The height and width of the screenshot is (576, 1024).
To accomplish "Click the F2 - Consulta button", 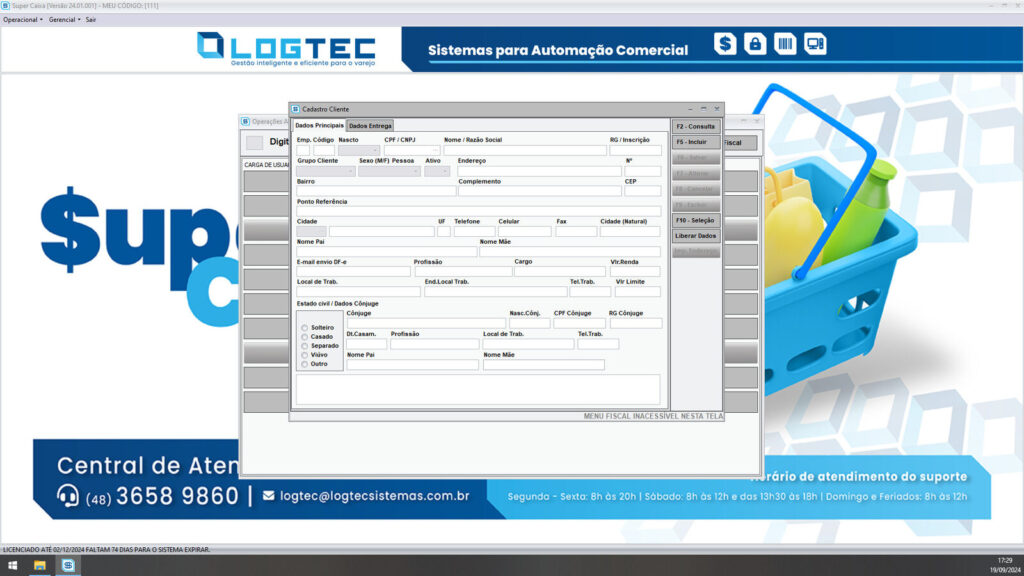I will click(696, 127).
